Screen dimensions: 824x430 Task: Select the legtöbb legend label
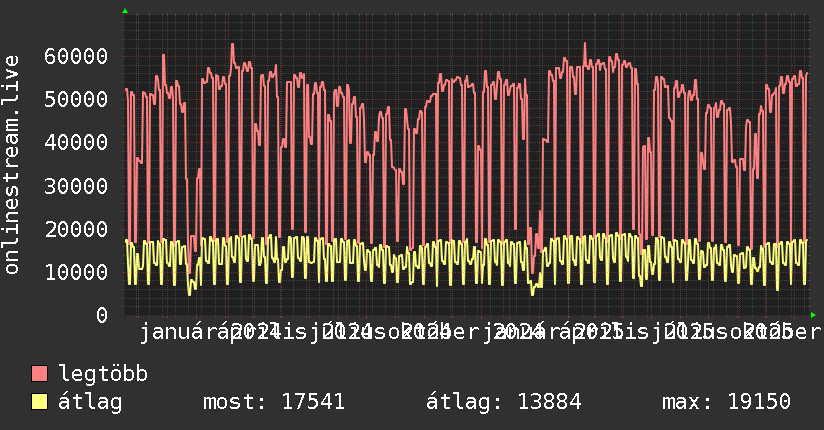[103, 373]
